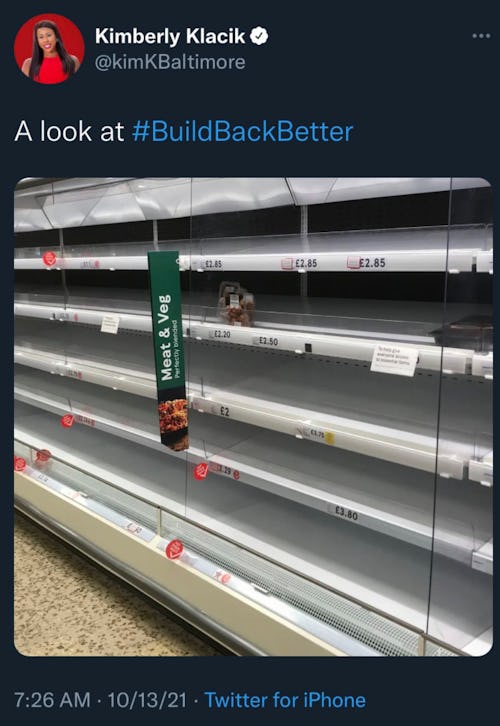The width and height of the screenshot is (500, 726).
Task: Click the 'A look at' tweet text
Action: point(69,131)
